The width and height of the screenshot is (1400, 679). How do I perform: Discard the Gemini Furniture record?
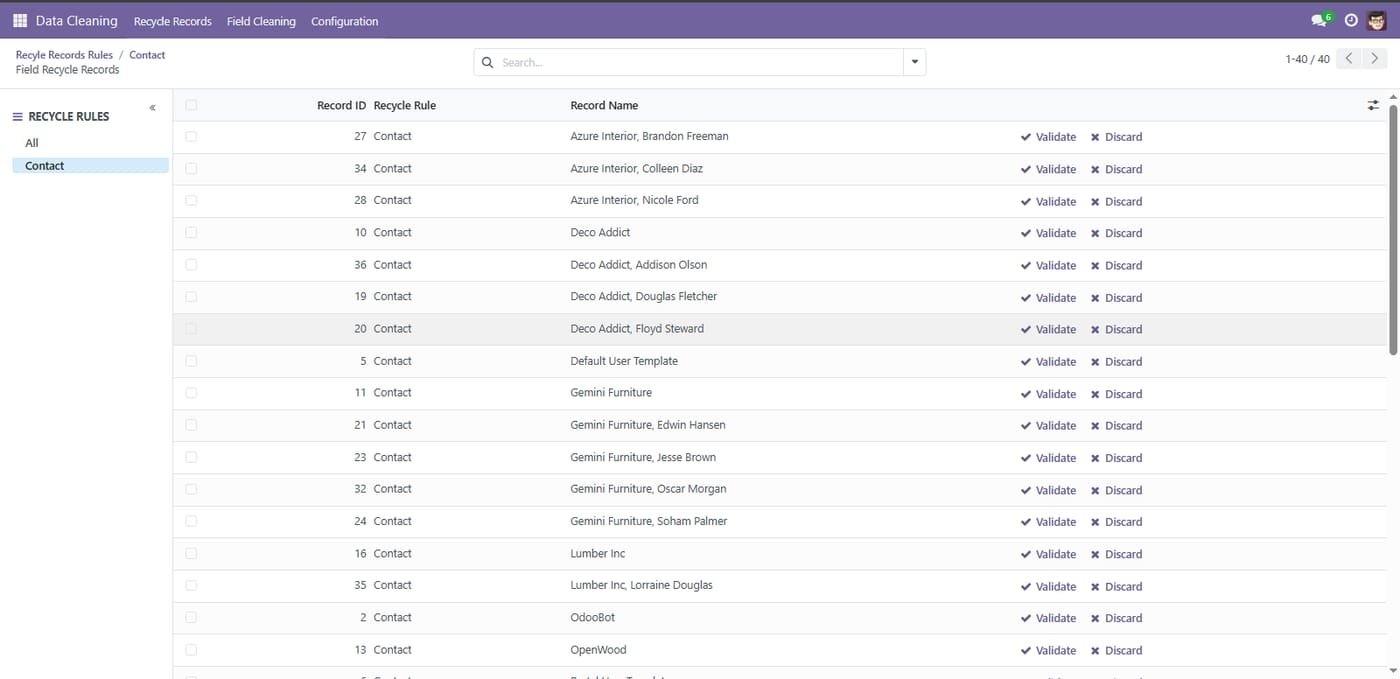1116,394
